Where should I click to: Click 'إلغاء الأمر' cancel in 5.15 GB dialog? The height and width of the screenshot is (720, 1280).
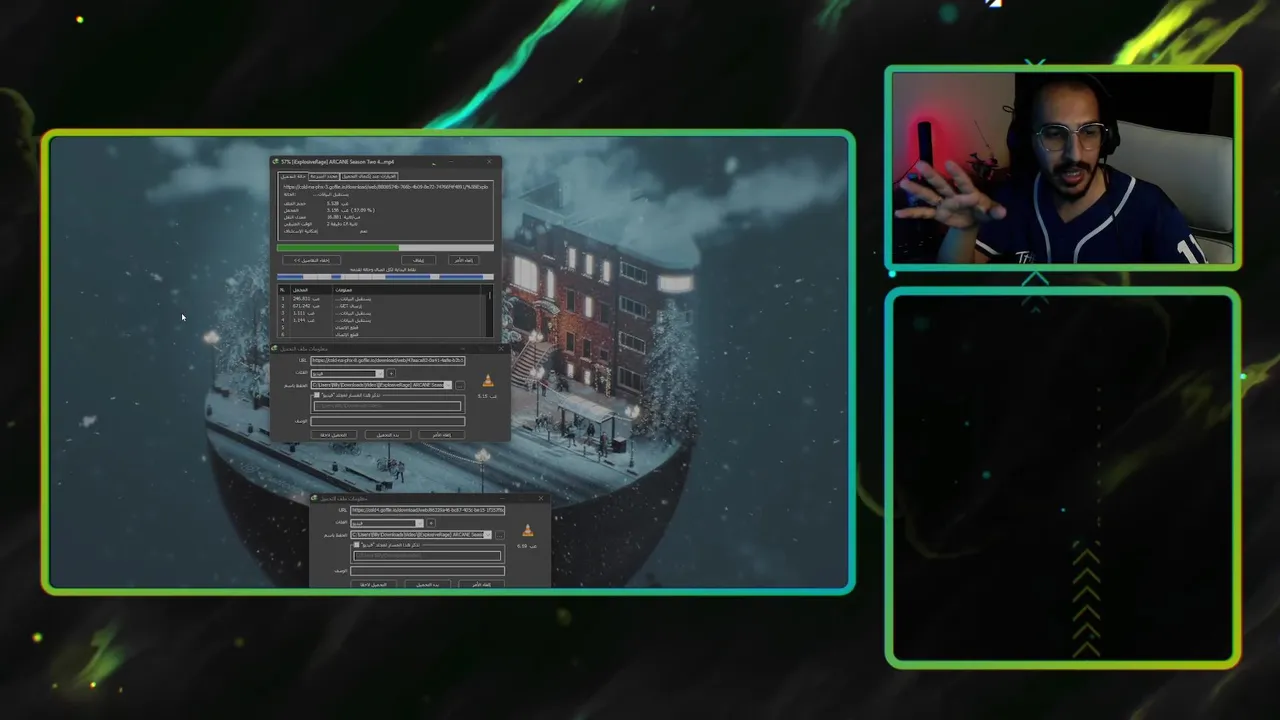pos(442,435)
